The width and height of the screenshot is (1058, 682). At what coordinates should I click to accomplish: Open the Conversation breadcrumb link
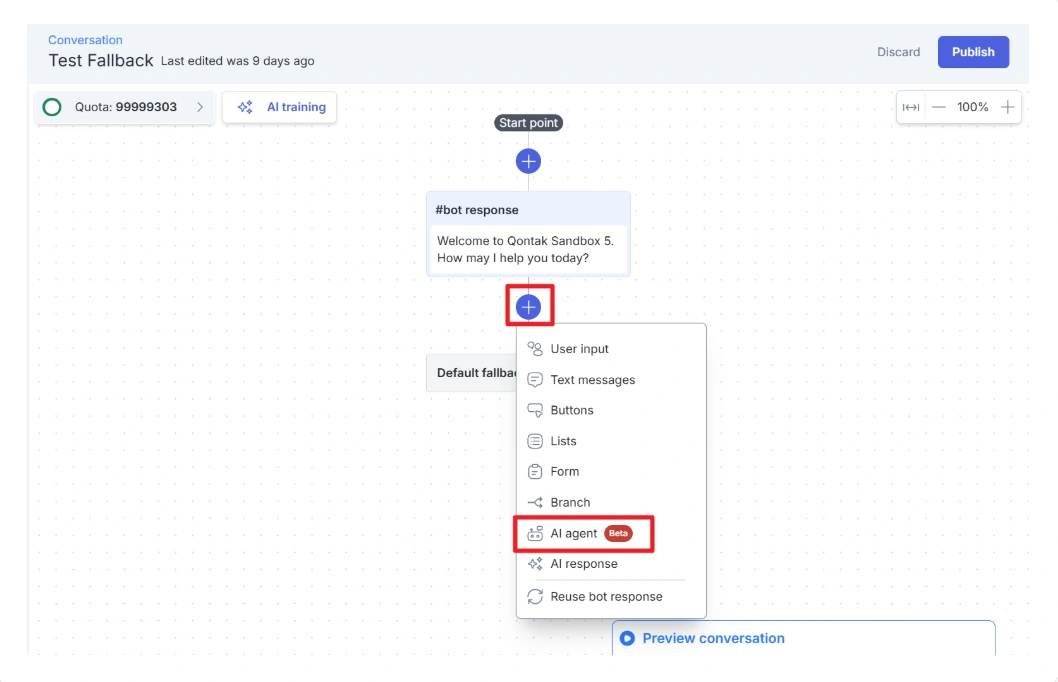pos(85,40)
